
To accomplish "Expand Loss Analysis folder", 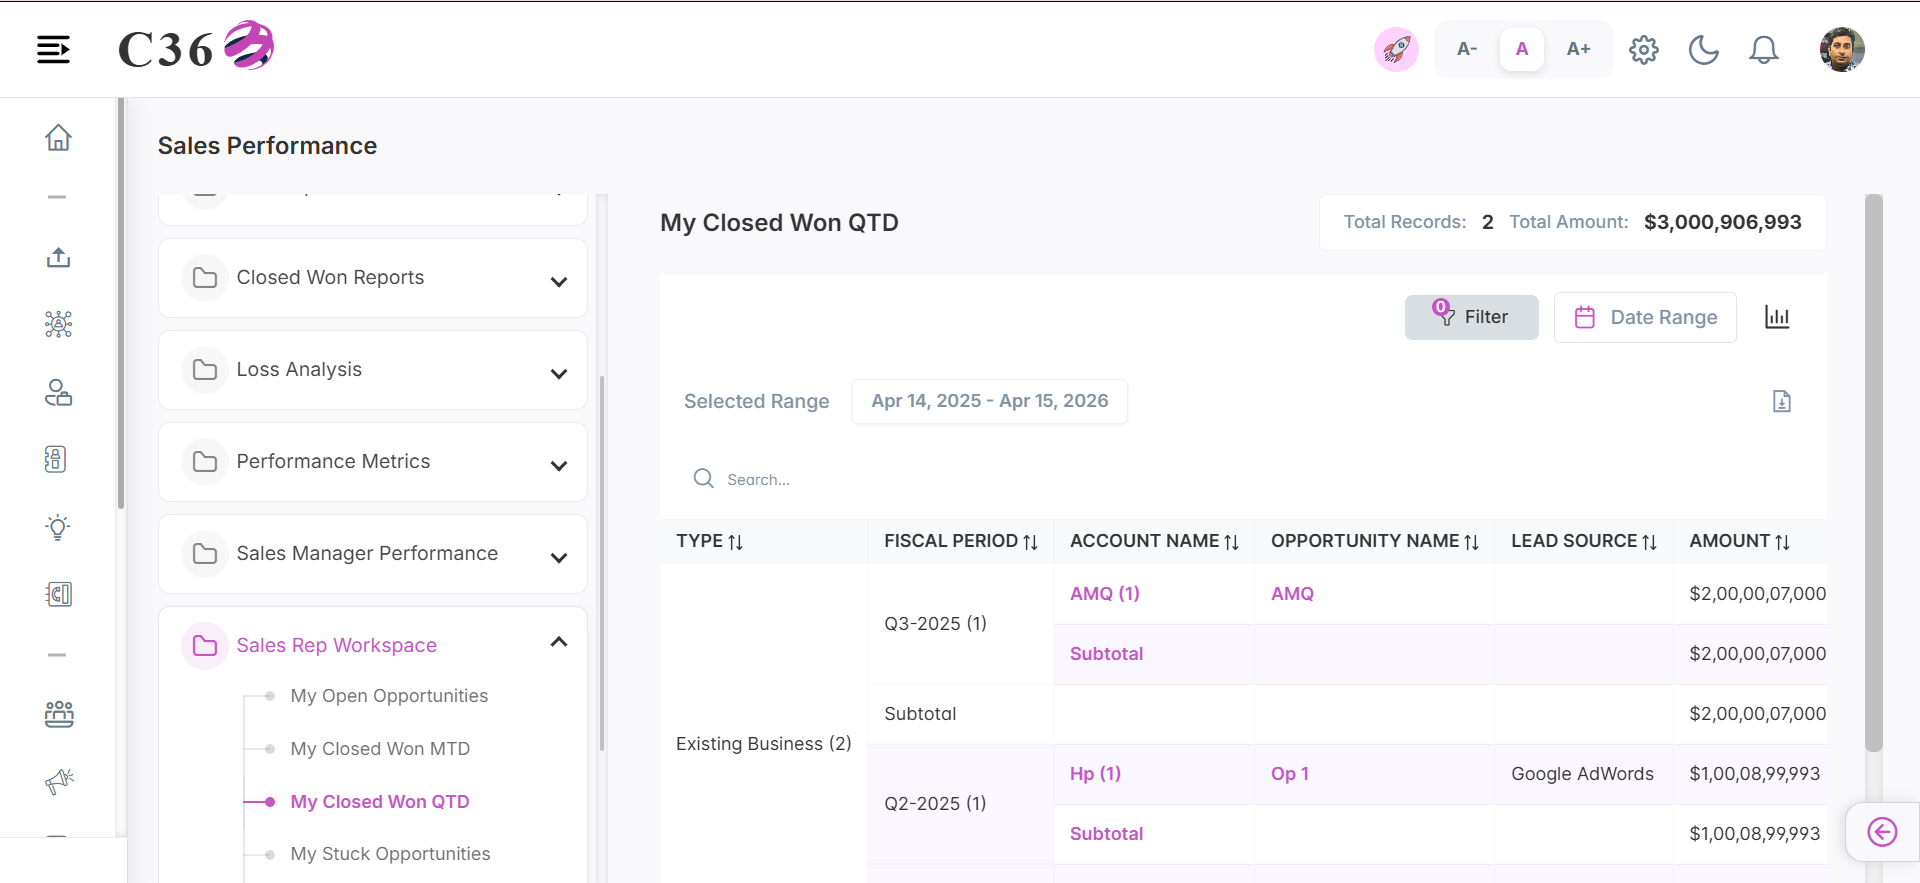I will [x=373, y=370].
